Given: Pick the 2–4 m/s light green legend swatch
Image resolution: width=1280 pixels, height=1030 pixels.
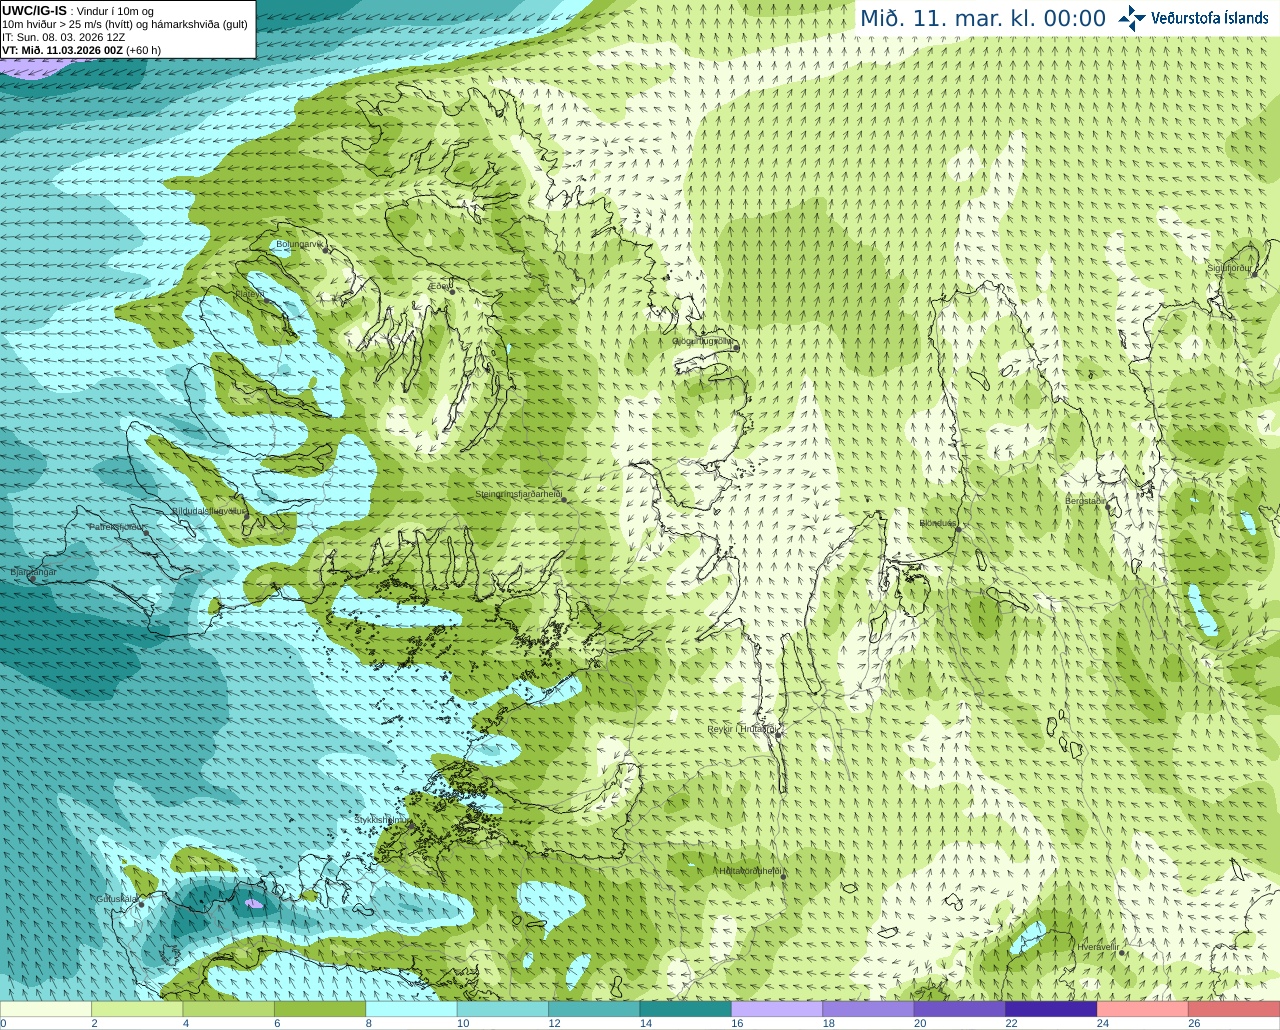Looking at the screenshot, I should point(137,1010).
